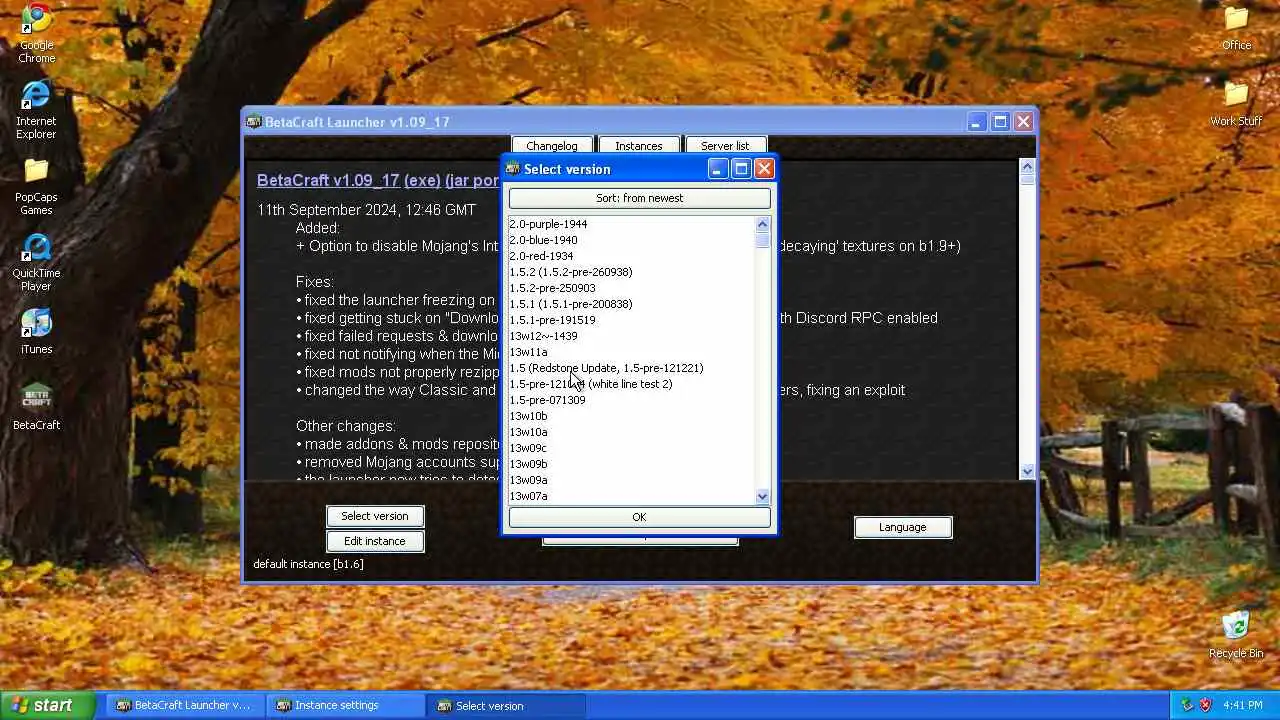Click version list scrollbar down arrow
Screen dimensions: 1280x720
tap(763, 496)
